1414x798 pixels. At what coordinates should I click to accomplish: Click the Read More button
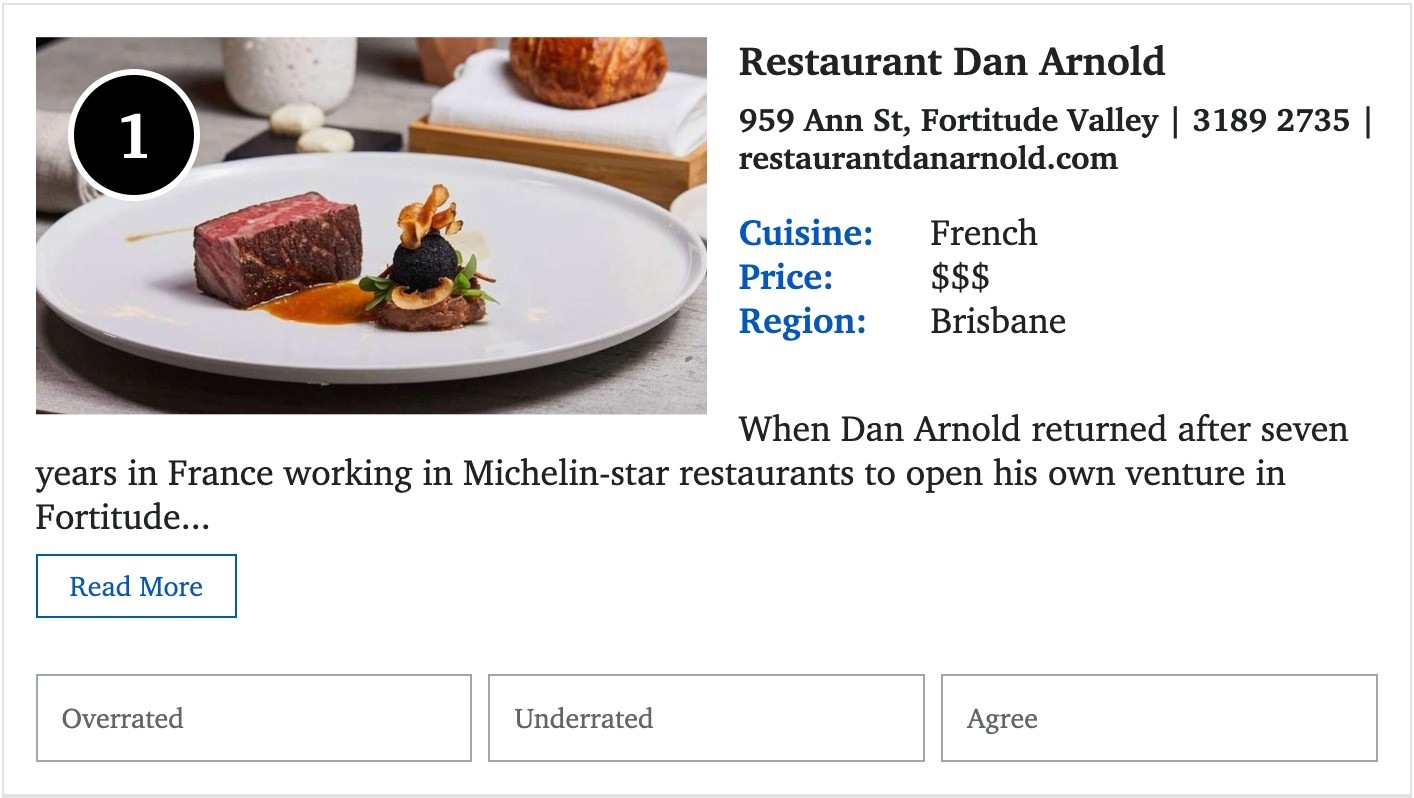pos(136,586)
